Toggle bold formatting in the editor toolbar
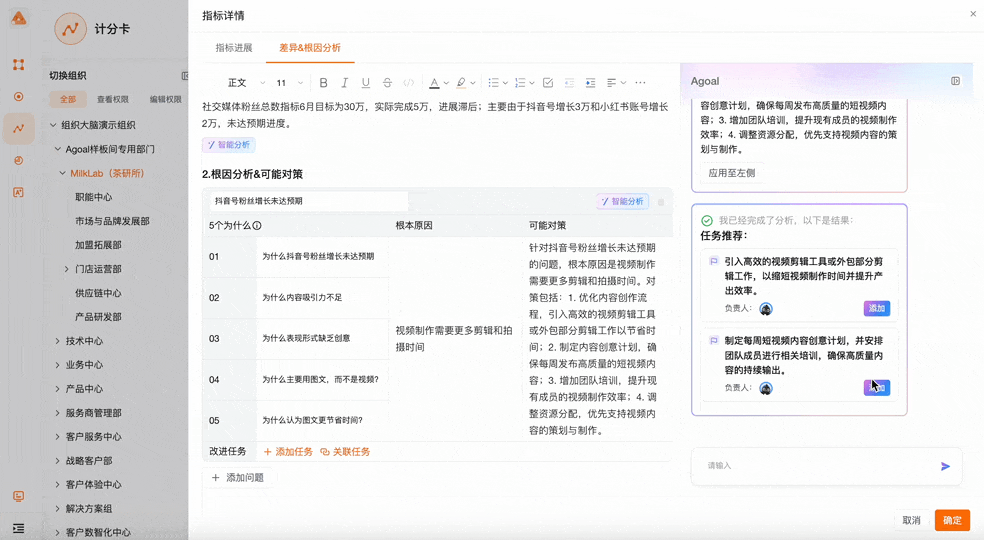This screenshot has height=540, width=984. tap(323, 83)
